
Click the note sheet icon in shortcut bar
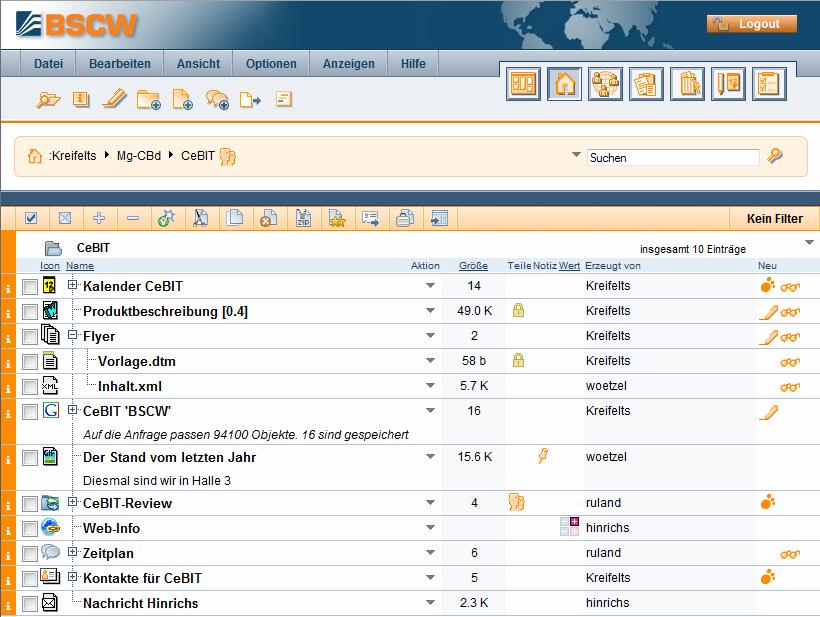point(283,99)
